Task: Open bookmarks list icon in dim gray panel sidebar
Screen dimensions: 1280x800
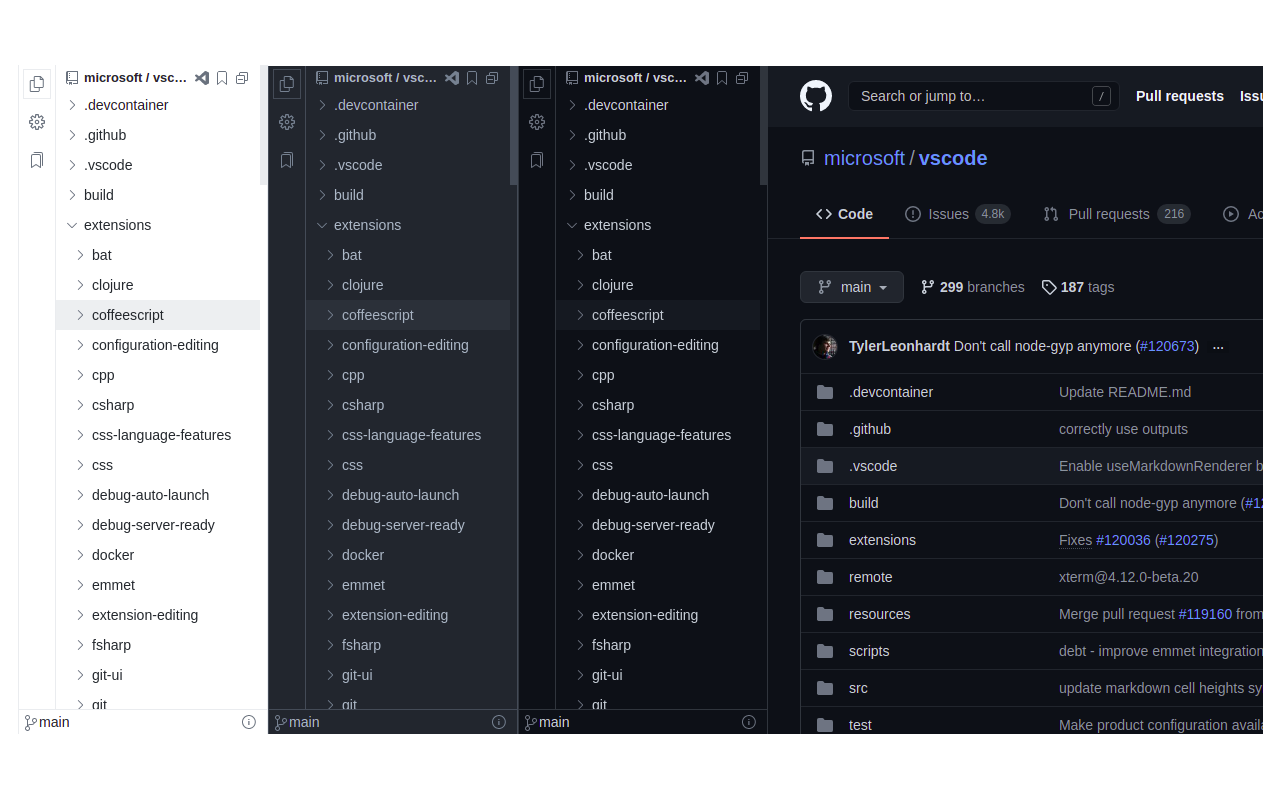Action: [x=287, y=160]
